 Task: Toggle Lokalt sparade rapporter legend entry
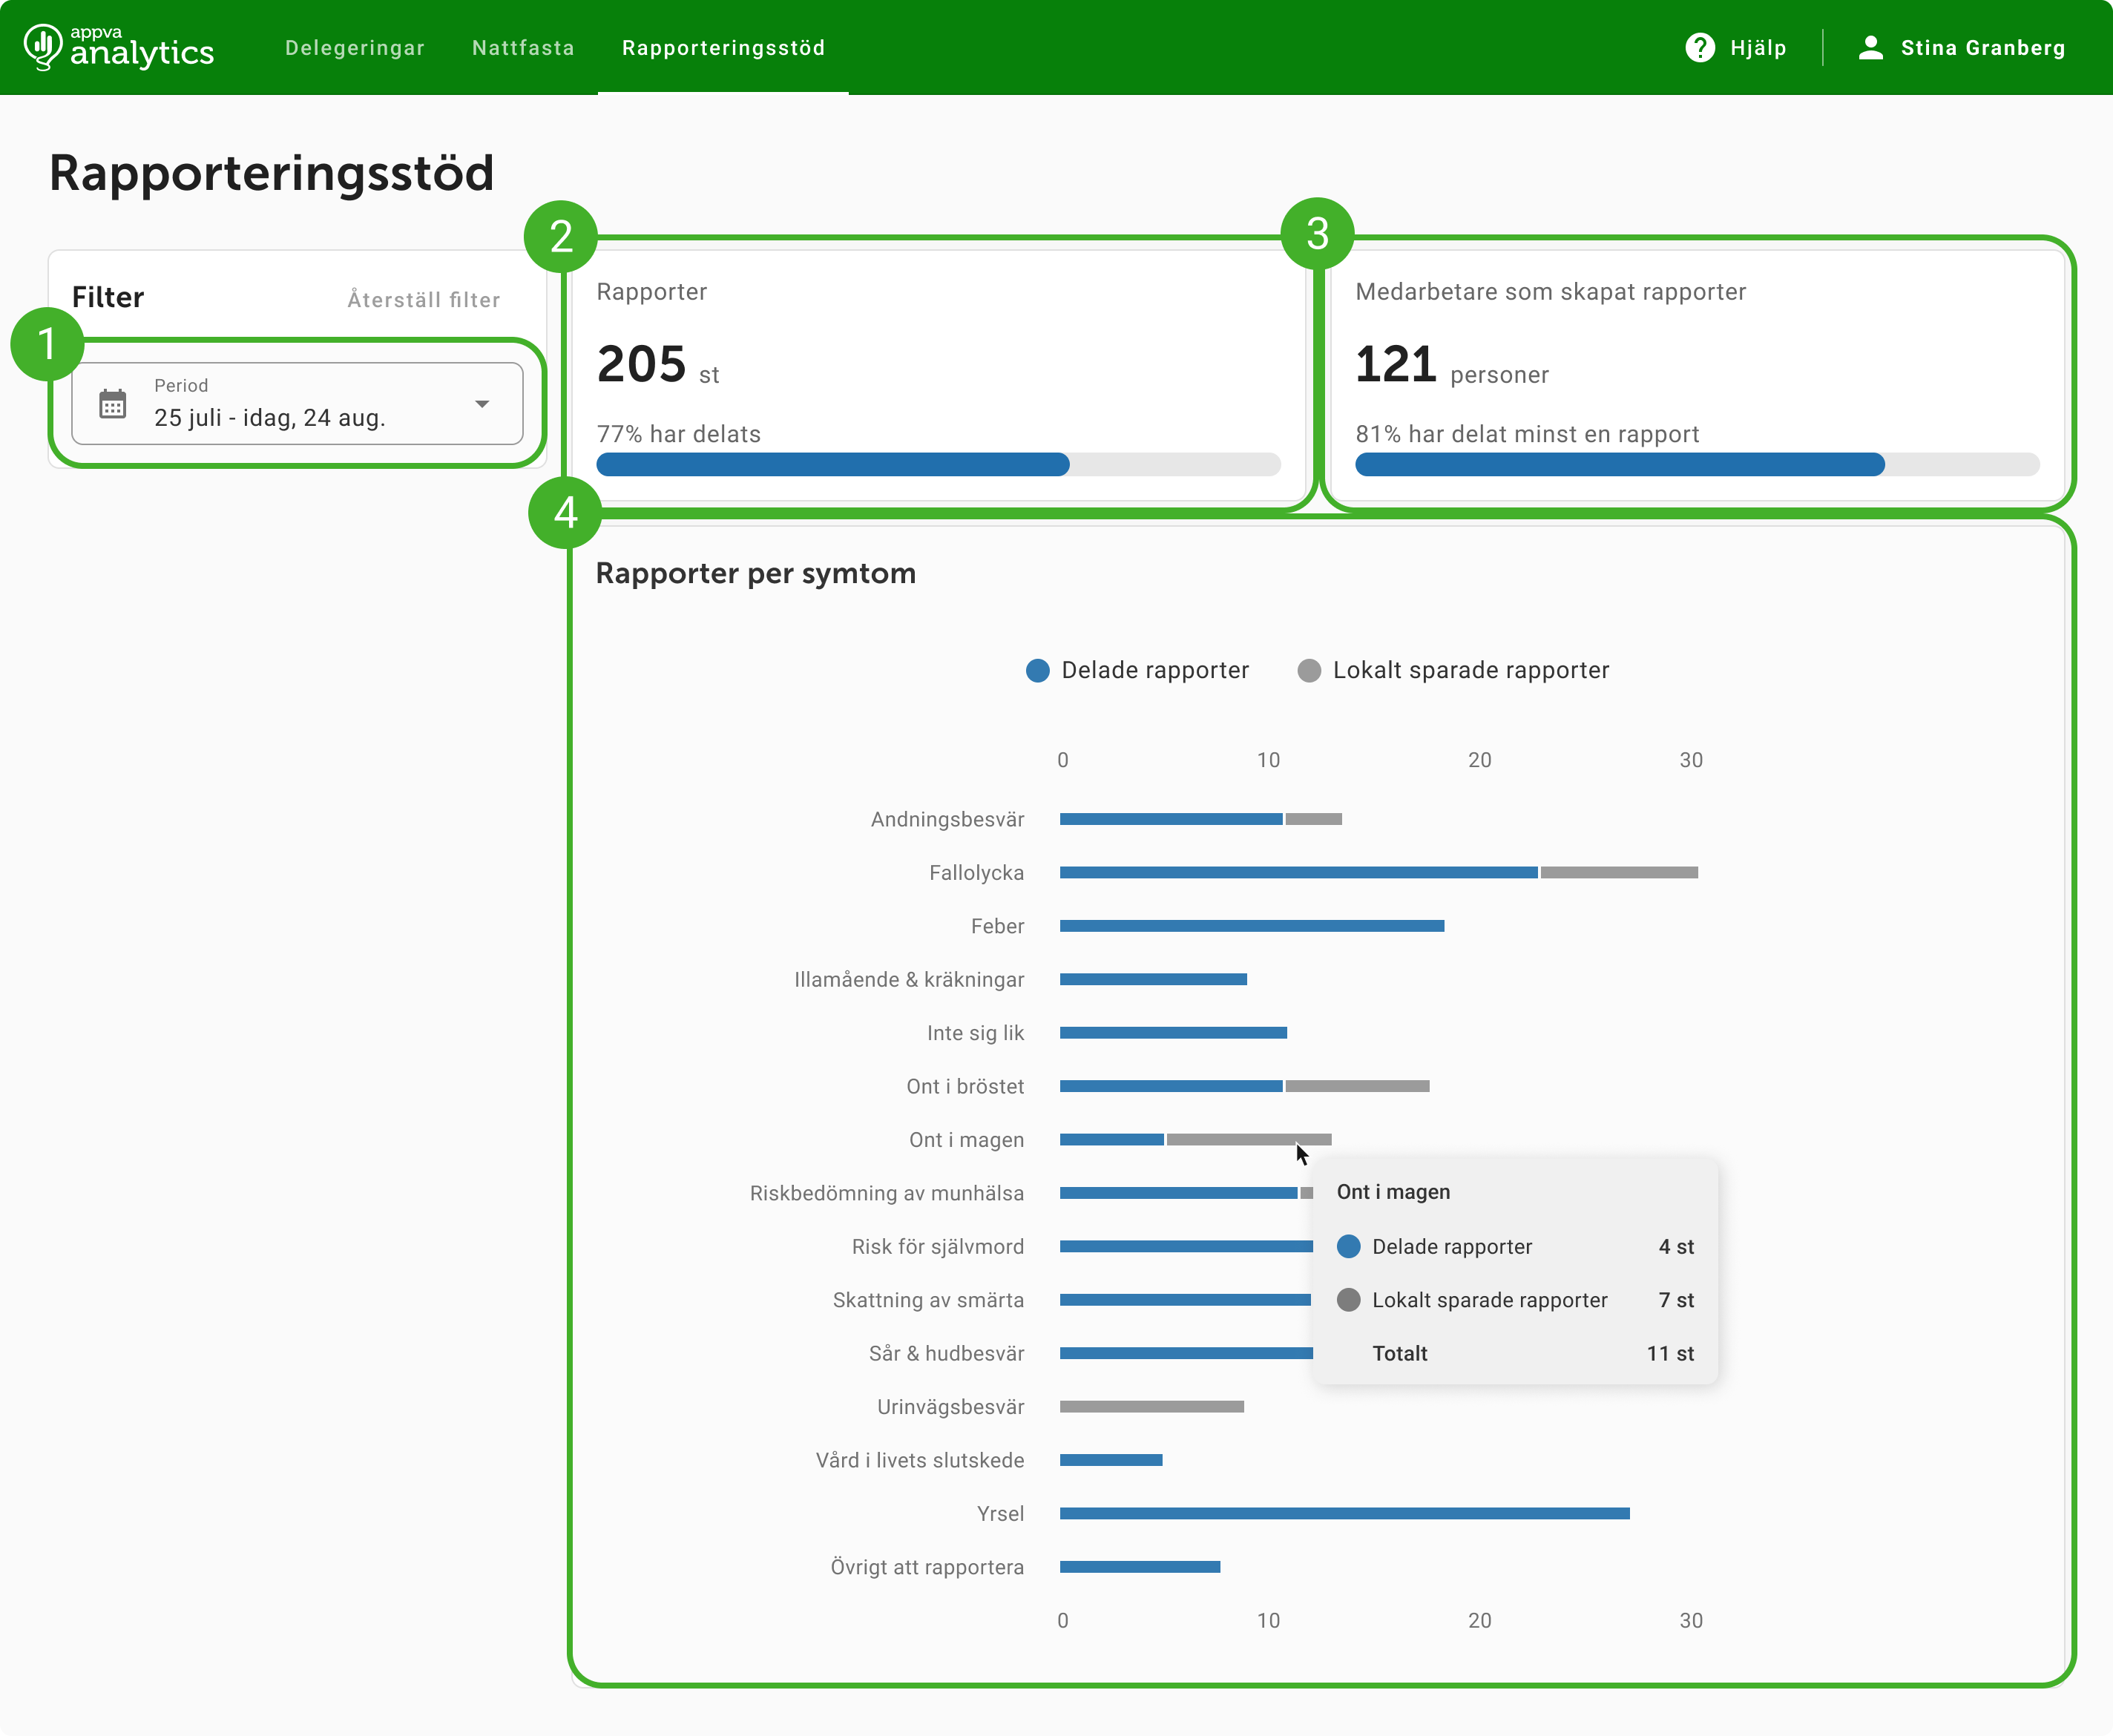(1453, 670)
